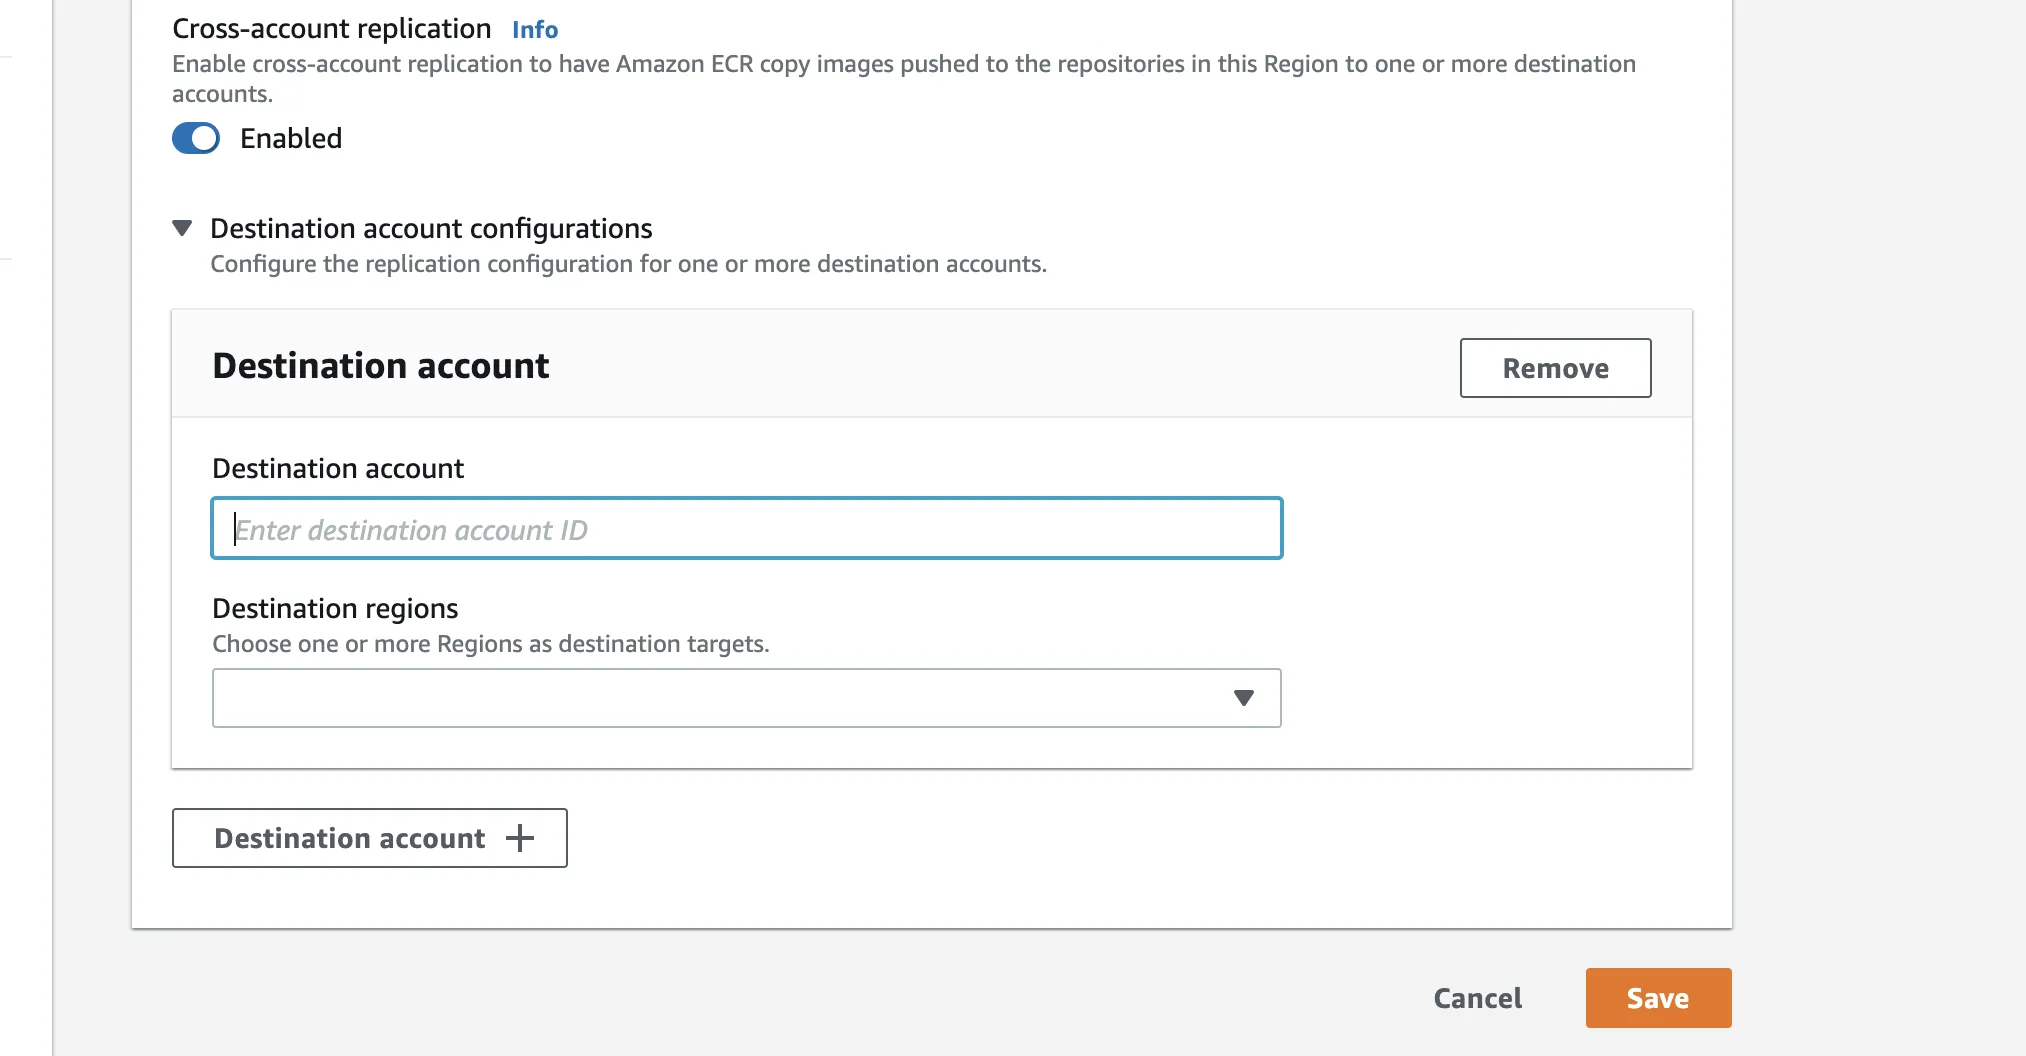Save the replication configuration

tap(1658, 998)
